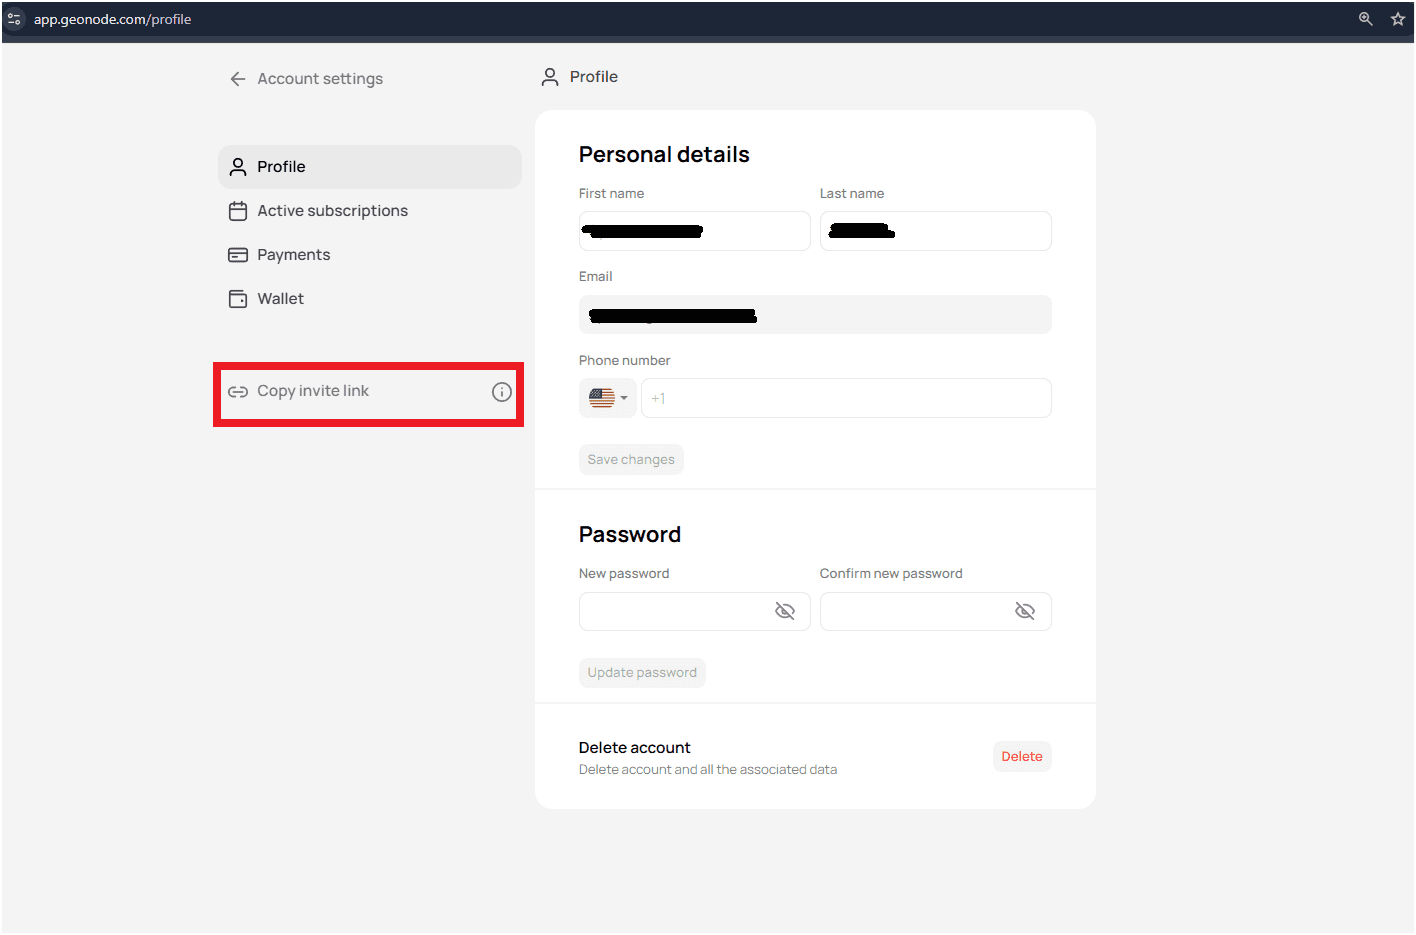Select Payments in the settings sidebar
1416x935 pixels.
click(x=293, y=254)
